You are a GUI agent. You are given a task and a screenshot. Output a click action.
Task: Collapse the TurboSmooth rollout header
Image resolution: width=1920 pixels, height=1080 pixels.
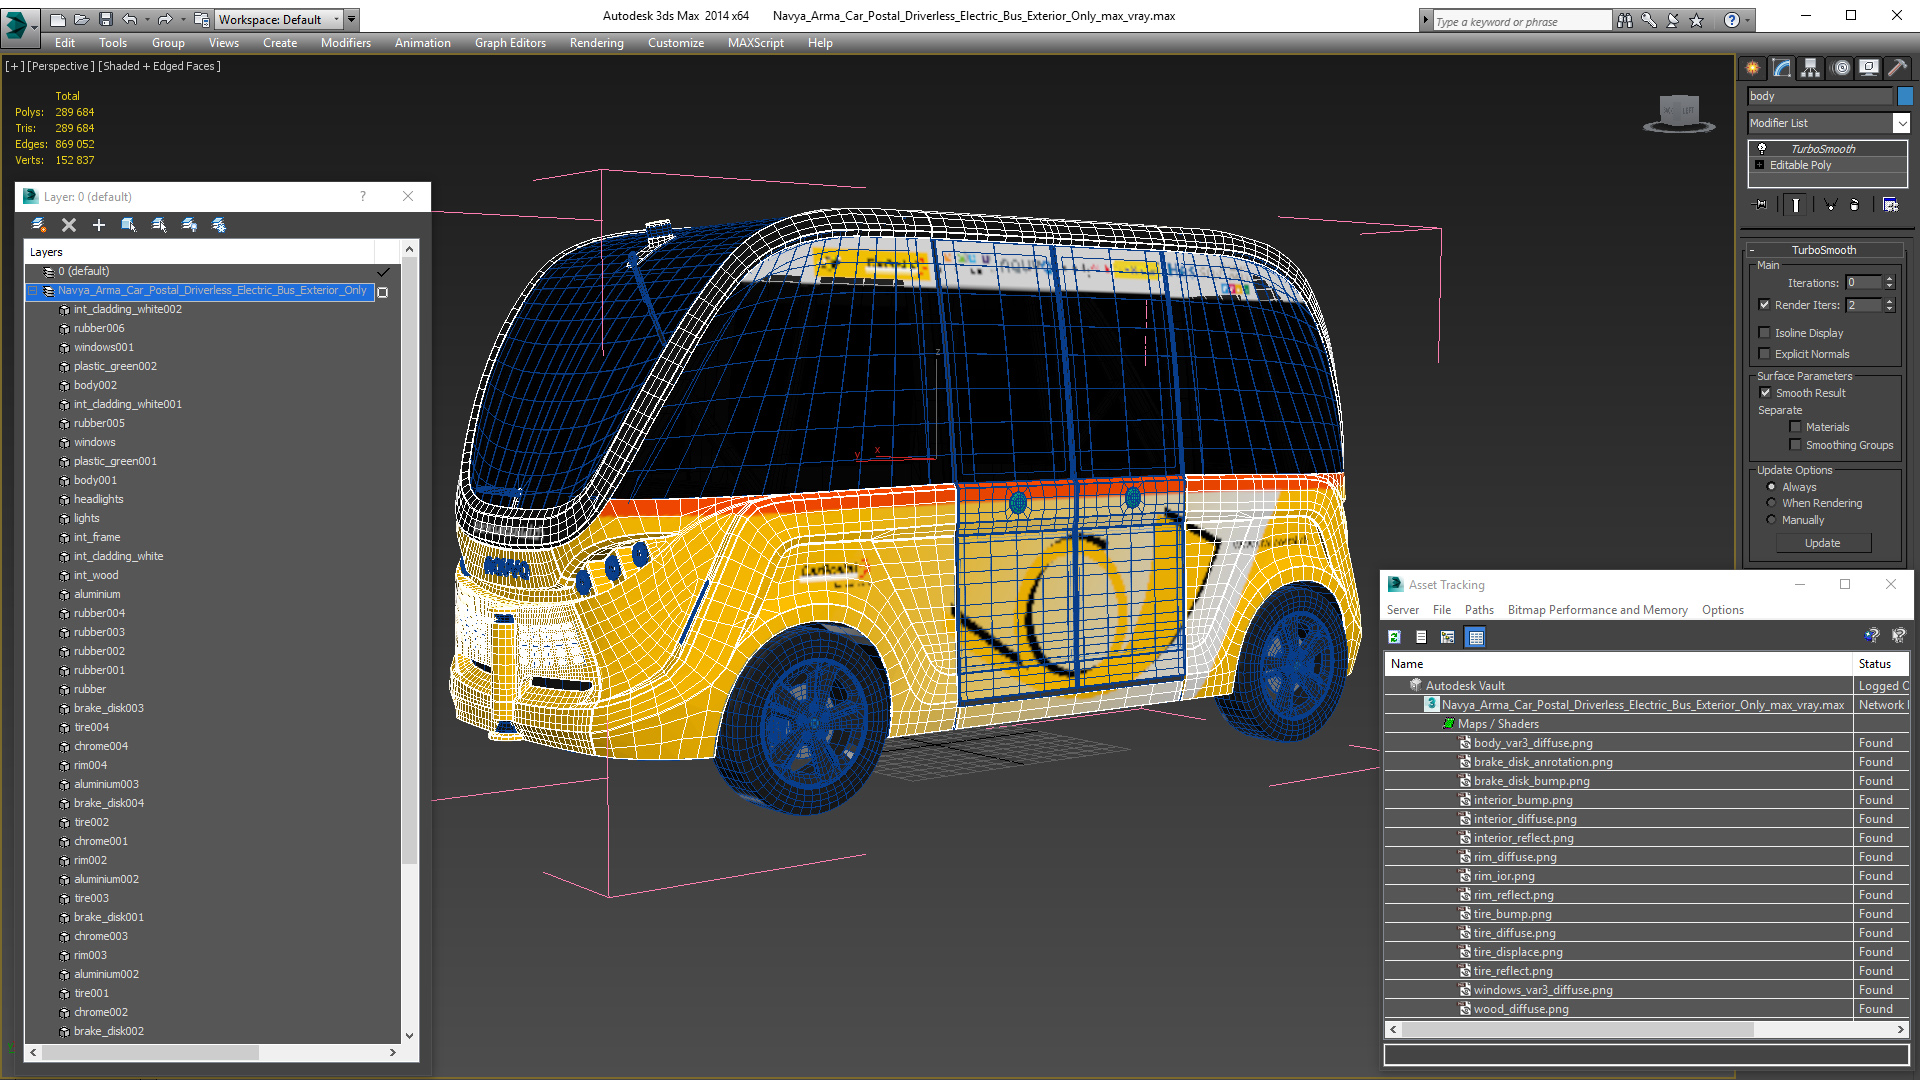(1824, 250)
